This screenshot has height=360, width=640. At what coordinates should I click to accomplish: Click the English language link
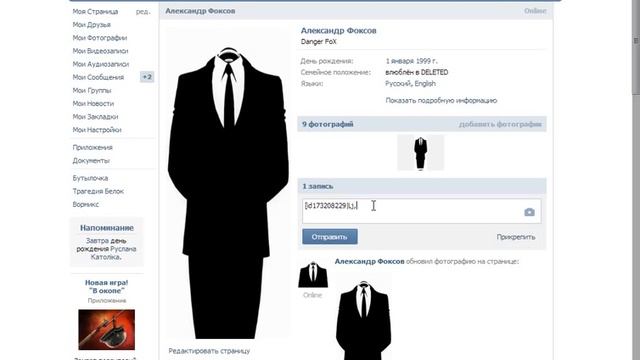[425, 84]
